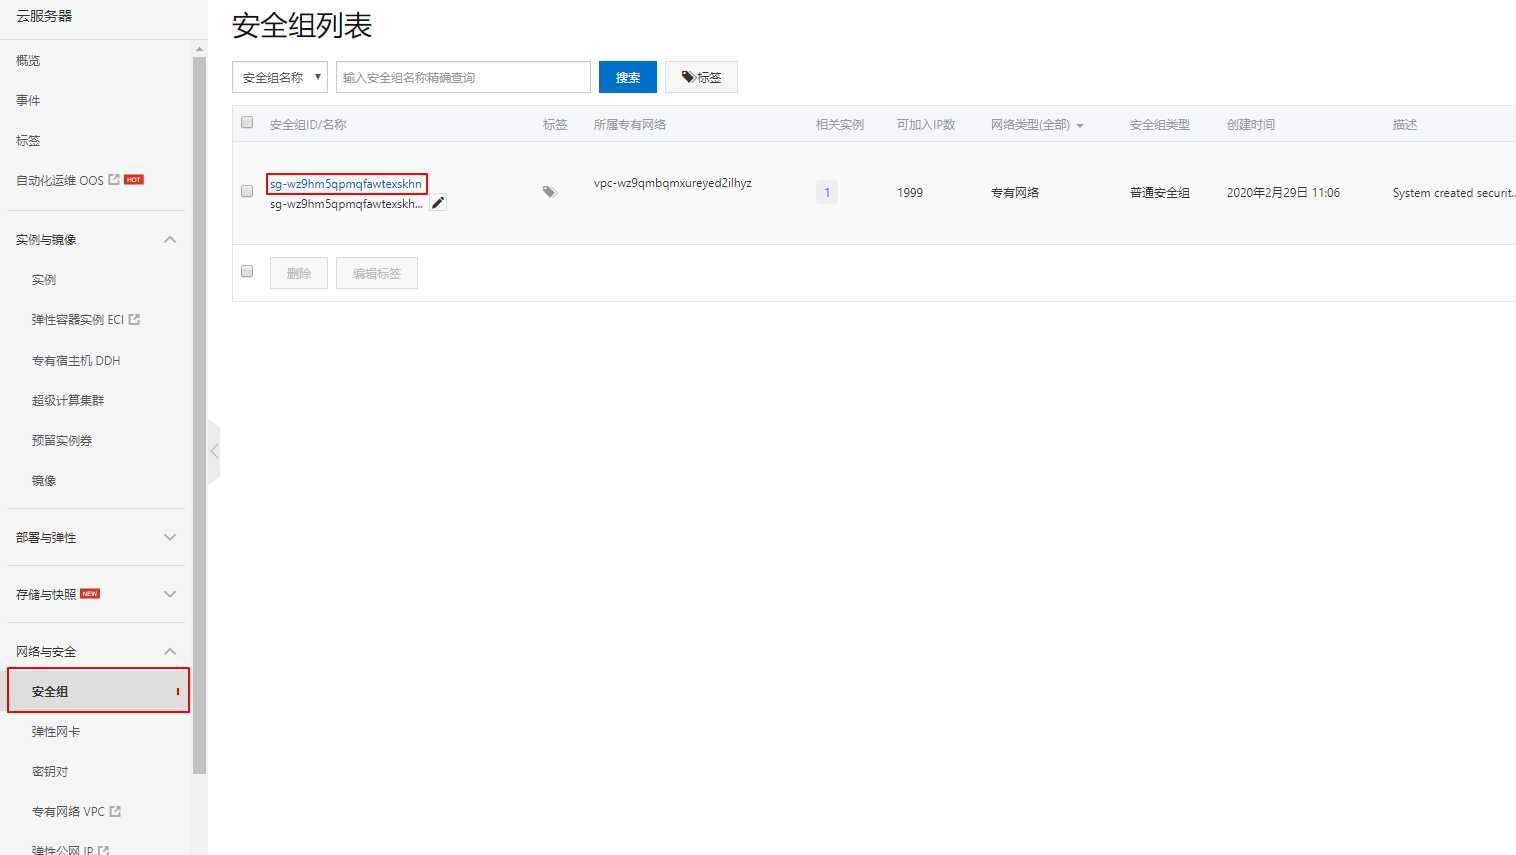Screen dimensions: 1516x855
Task: Open 超级计算集群 menu item
Action: click(68, 401)
